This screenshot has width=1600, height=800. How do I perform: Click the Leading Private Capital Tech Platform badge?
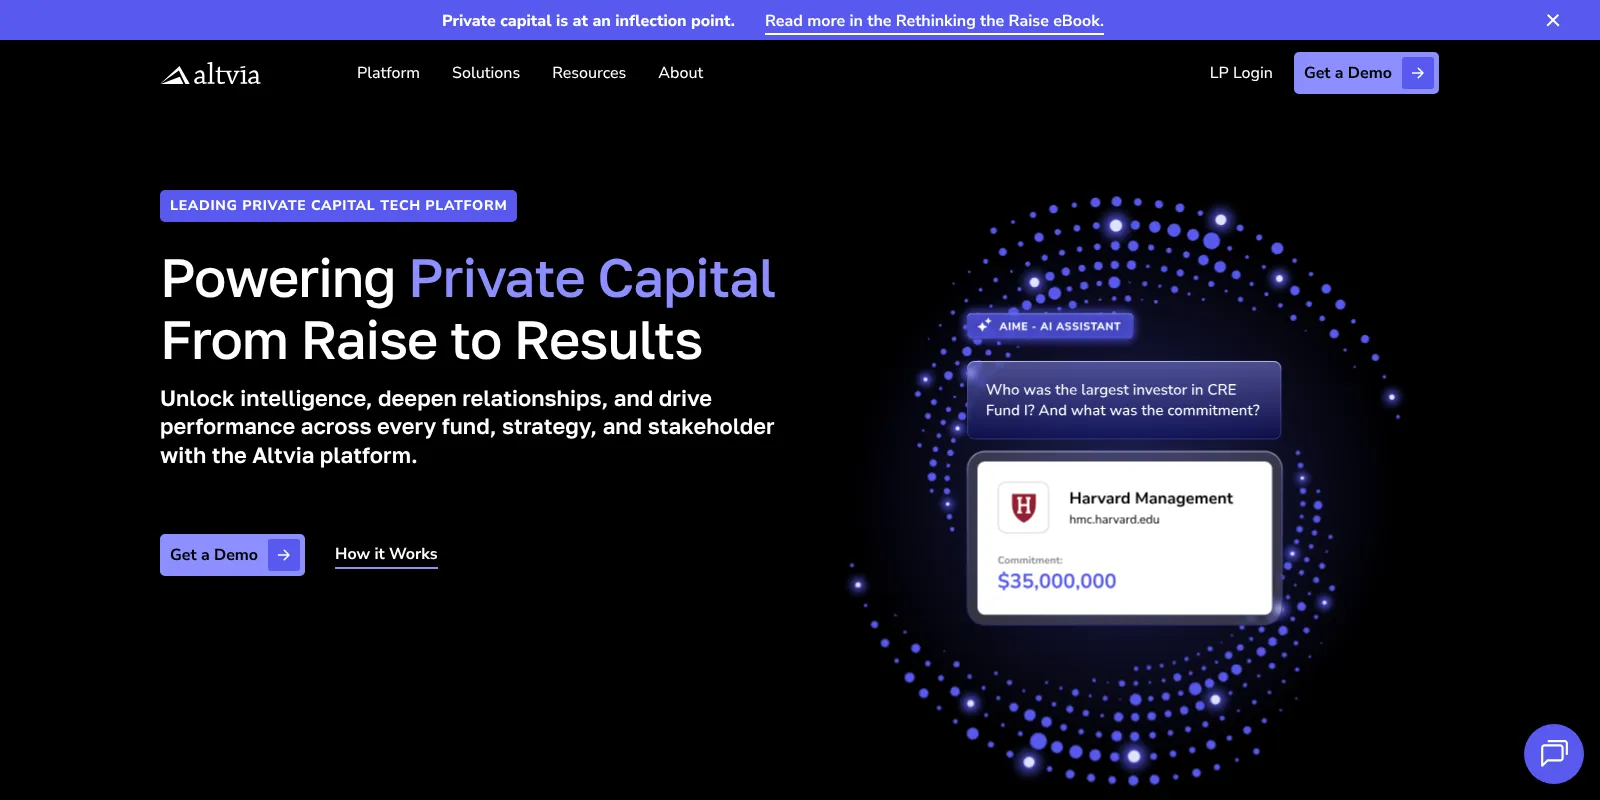(338, 206)
